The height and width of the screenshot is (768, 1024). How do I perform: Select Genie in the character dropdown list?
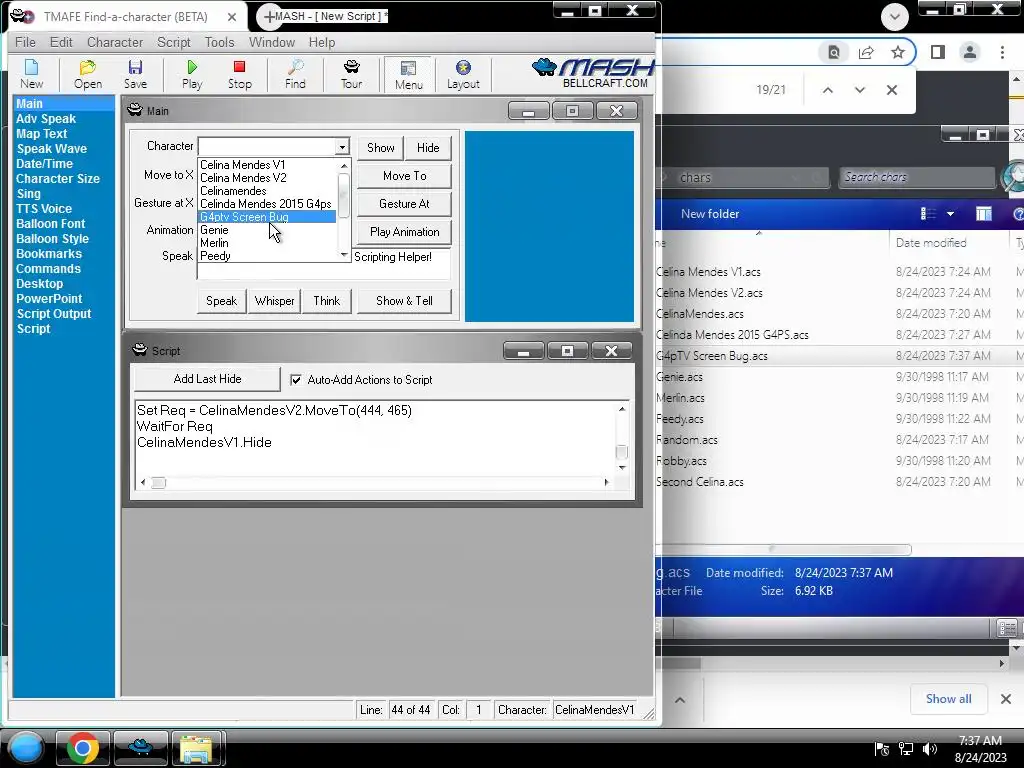coord(267,230)
